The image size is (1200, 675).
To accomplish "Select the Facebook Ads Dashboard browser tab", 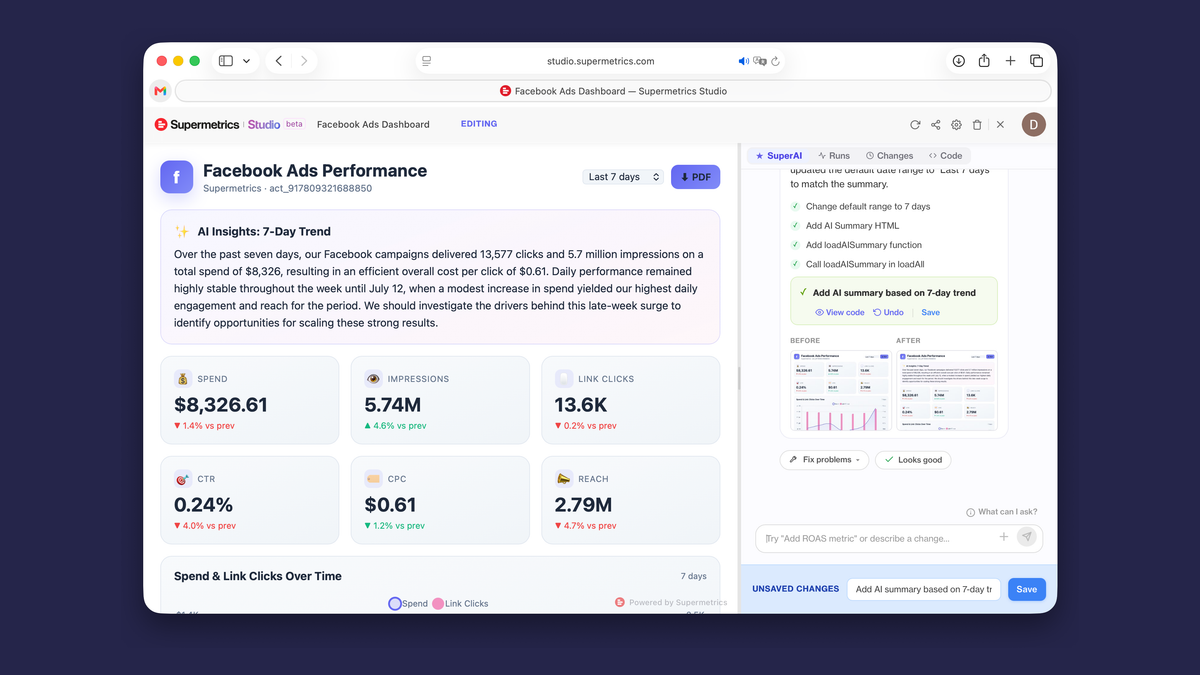I will 613,91.
